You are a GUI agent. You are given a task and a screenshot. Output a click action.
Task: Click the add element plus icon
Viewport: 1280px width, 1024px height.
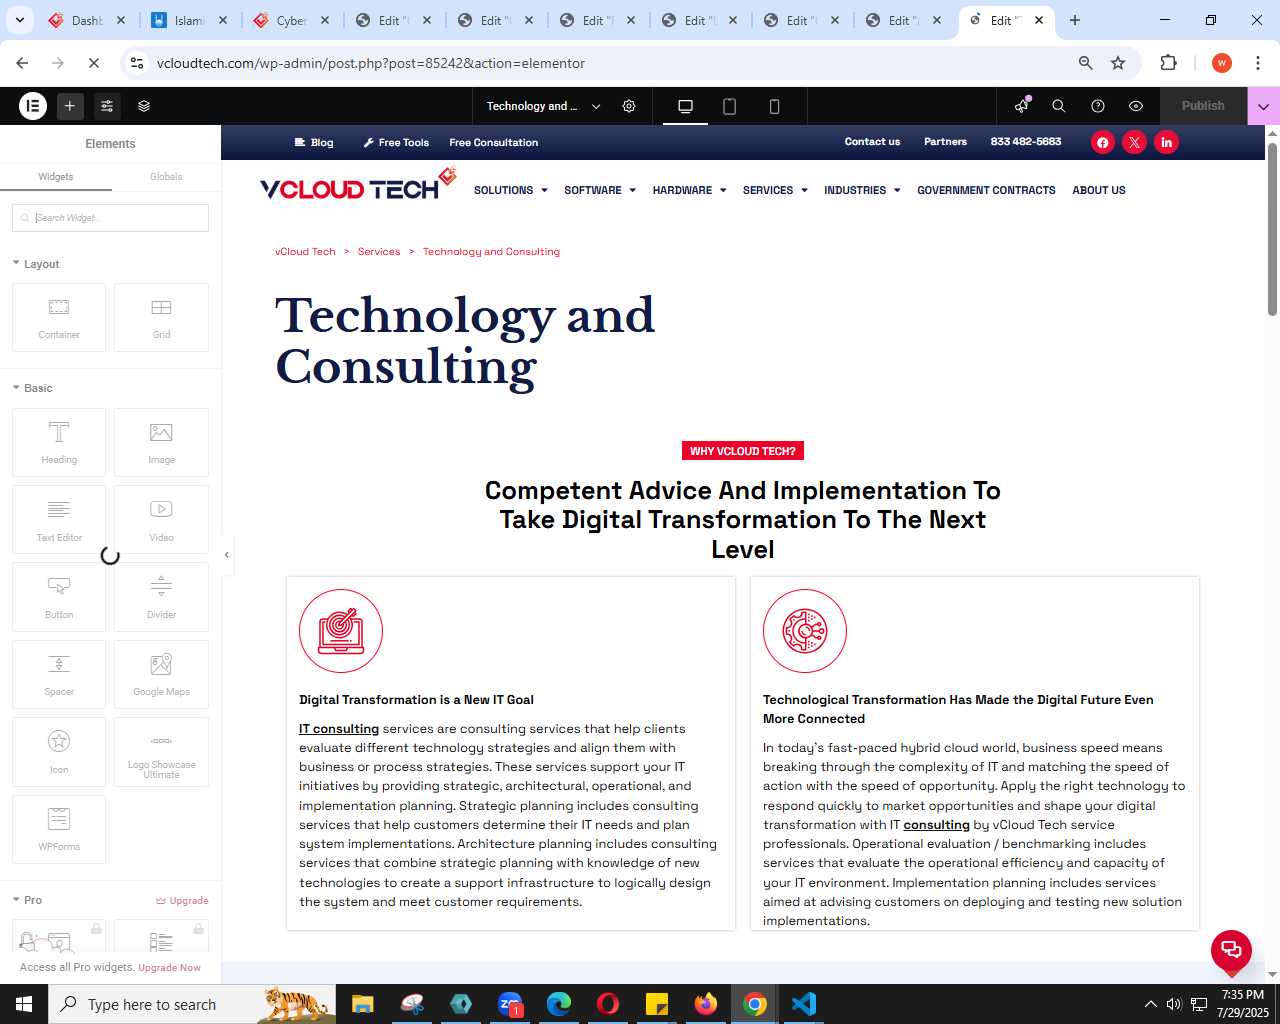pyautogui.click(x=70, y=106)
